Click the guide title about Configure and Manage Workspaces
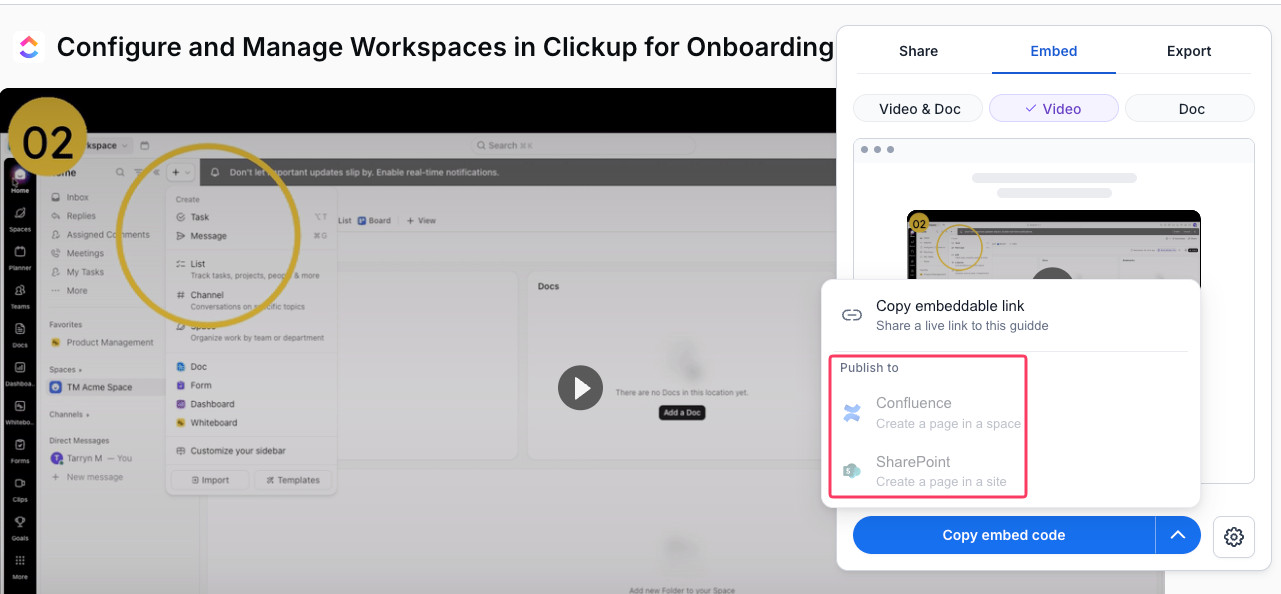 coord(445,47)
